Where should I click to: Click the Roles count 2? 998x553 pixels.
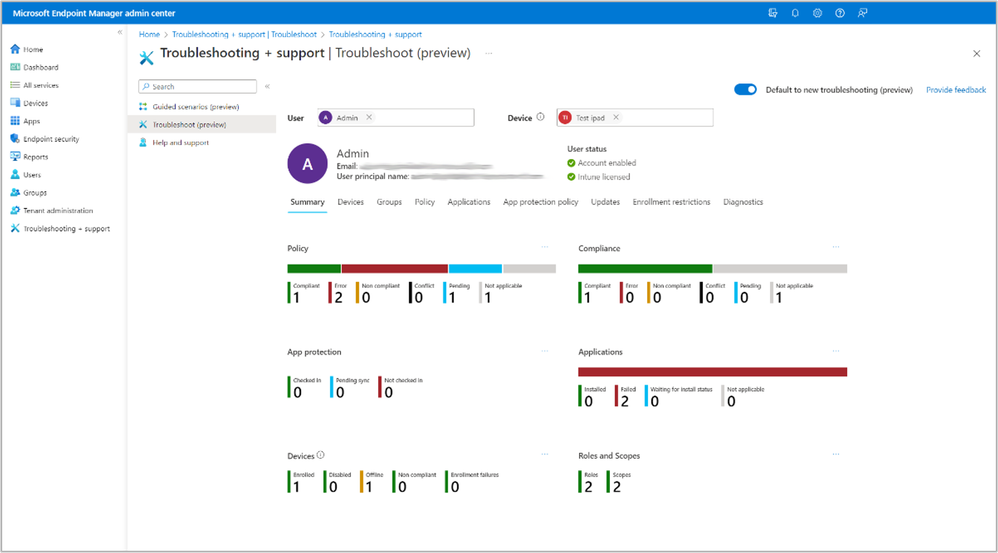pyautogui.click(x=588, y=487)
